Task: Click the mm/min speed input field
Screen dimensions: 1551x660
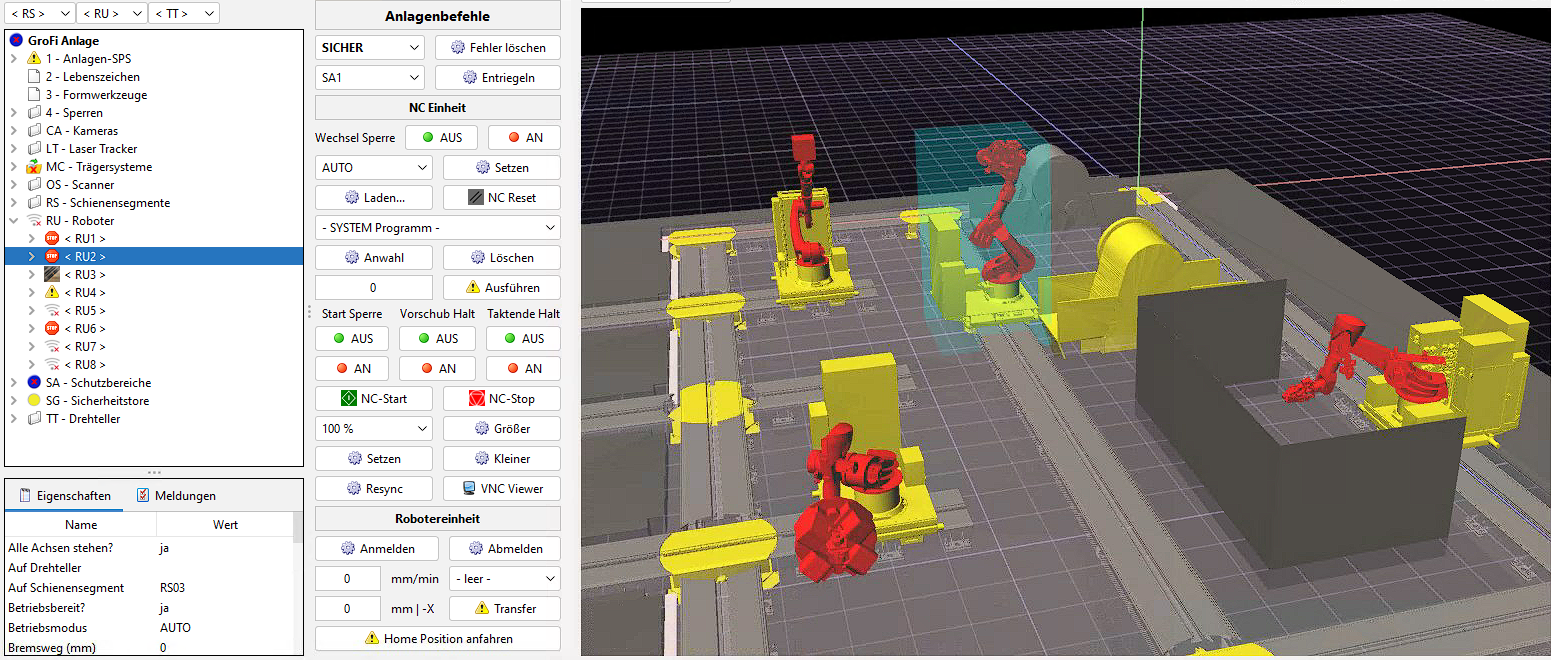Action: pos(347,579)
